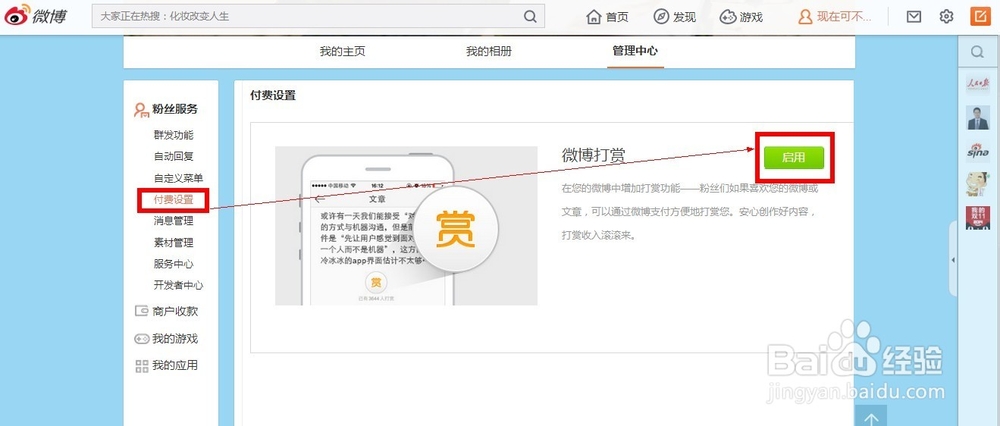Select 自定义菜单 in sidebar
Viewport: 1000px width, 426px height.
coord(179,178)
